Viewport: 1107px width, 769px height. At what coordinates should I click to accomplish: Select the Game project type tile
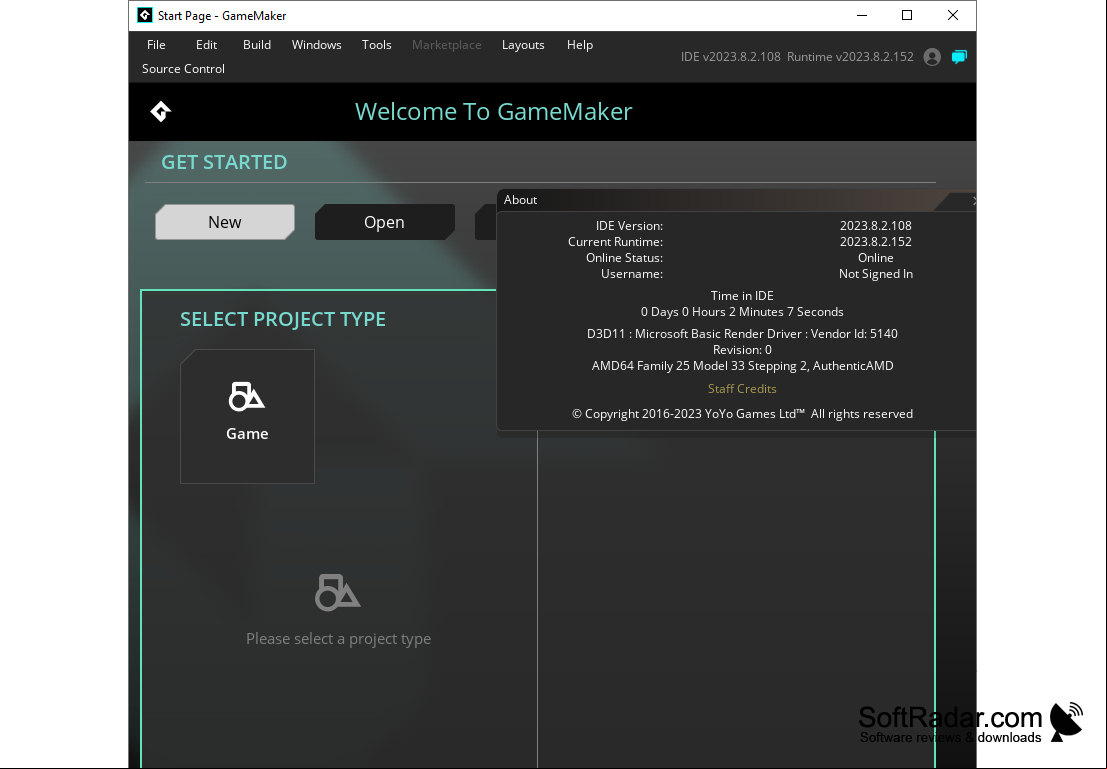point(247,417)
